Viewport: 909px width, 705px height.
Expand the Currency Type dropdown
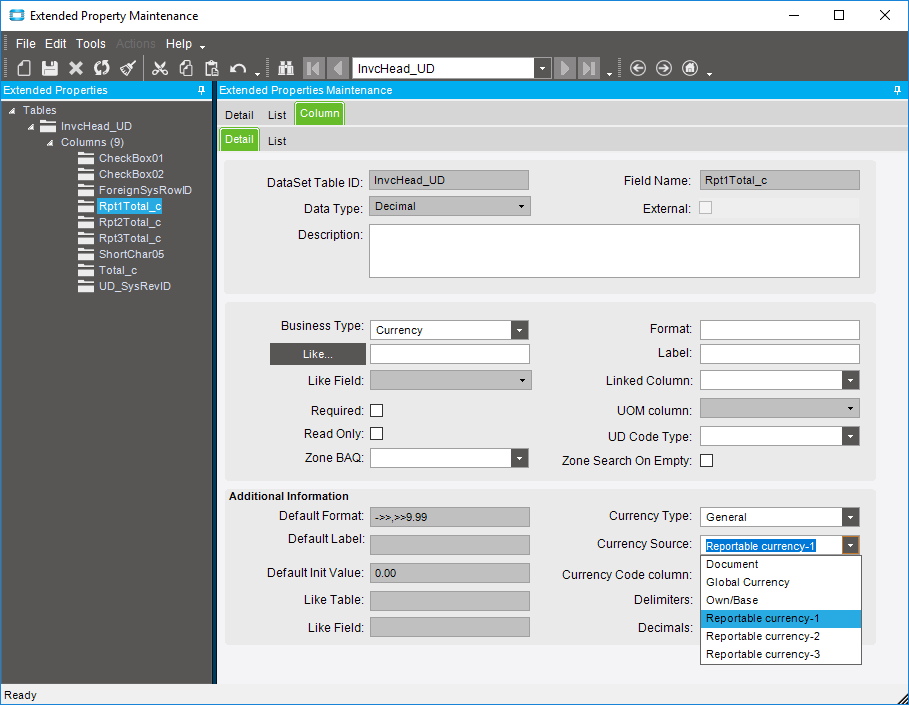coord(850,517)
